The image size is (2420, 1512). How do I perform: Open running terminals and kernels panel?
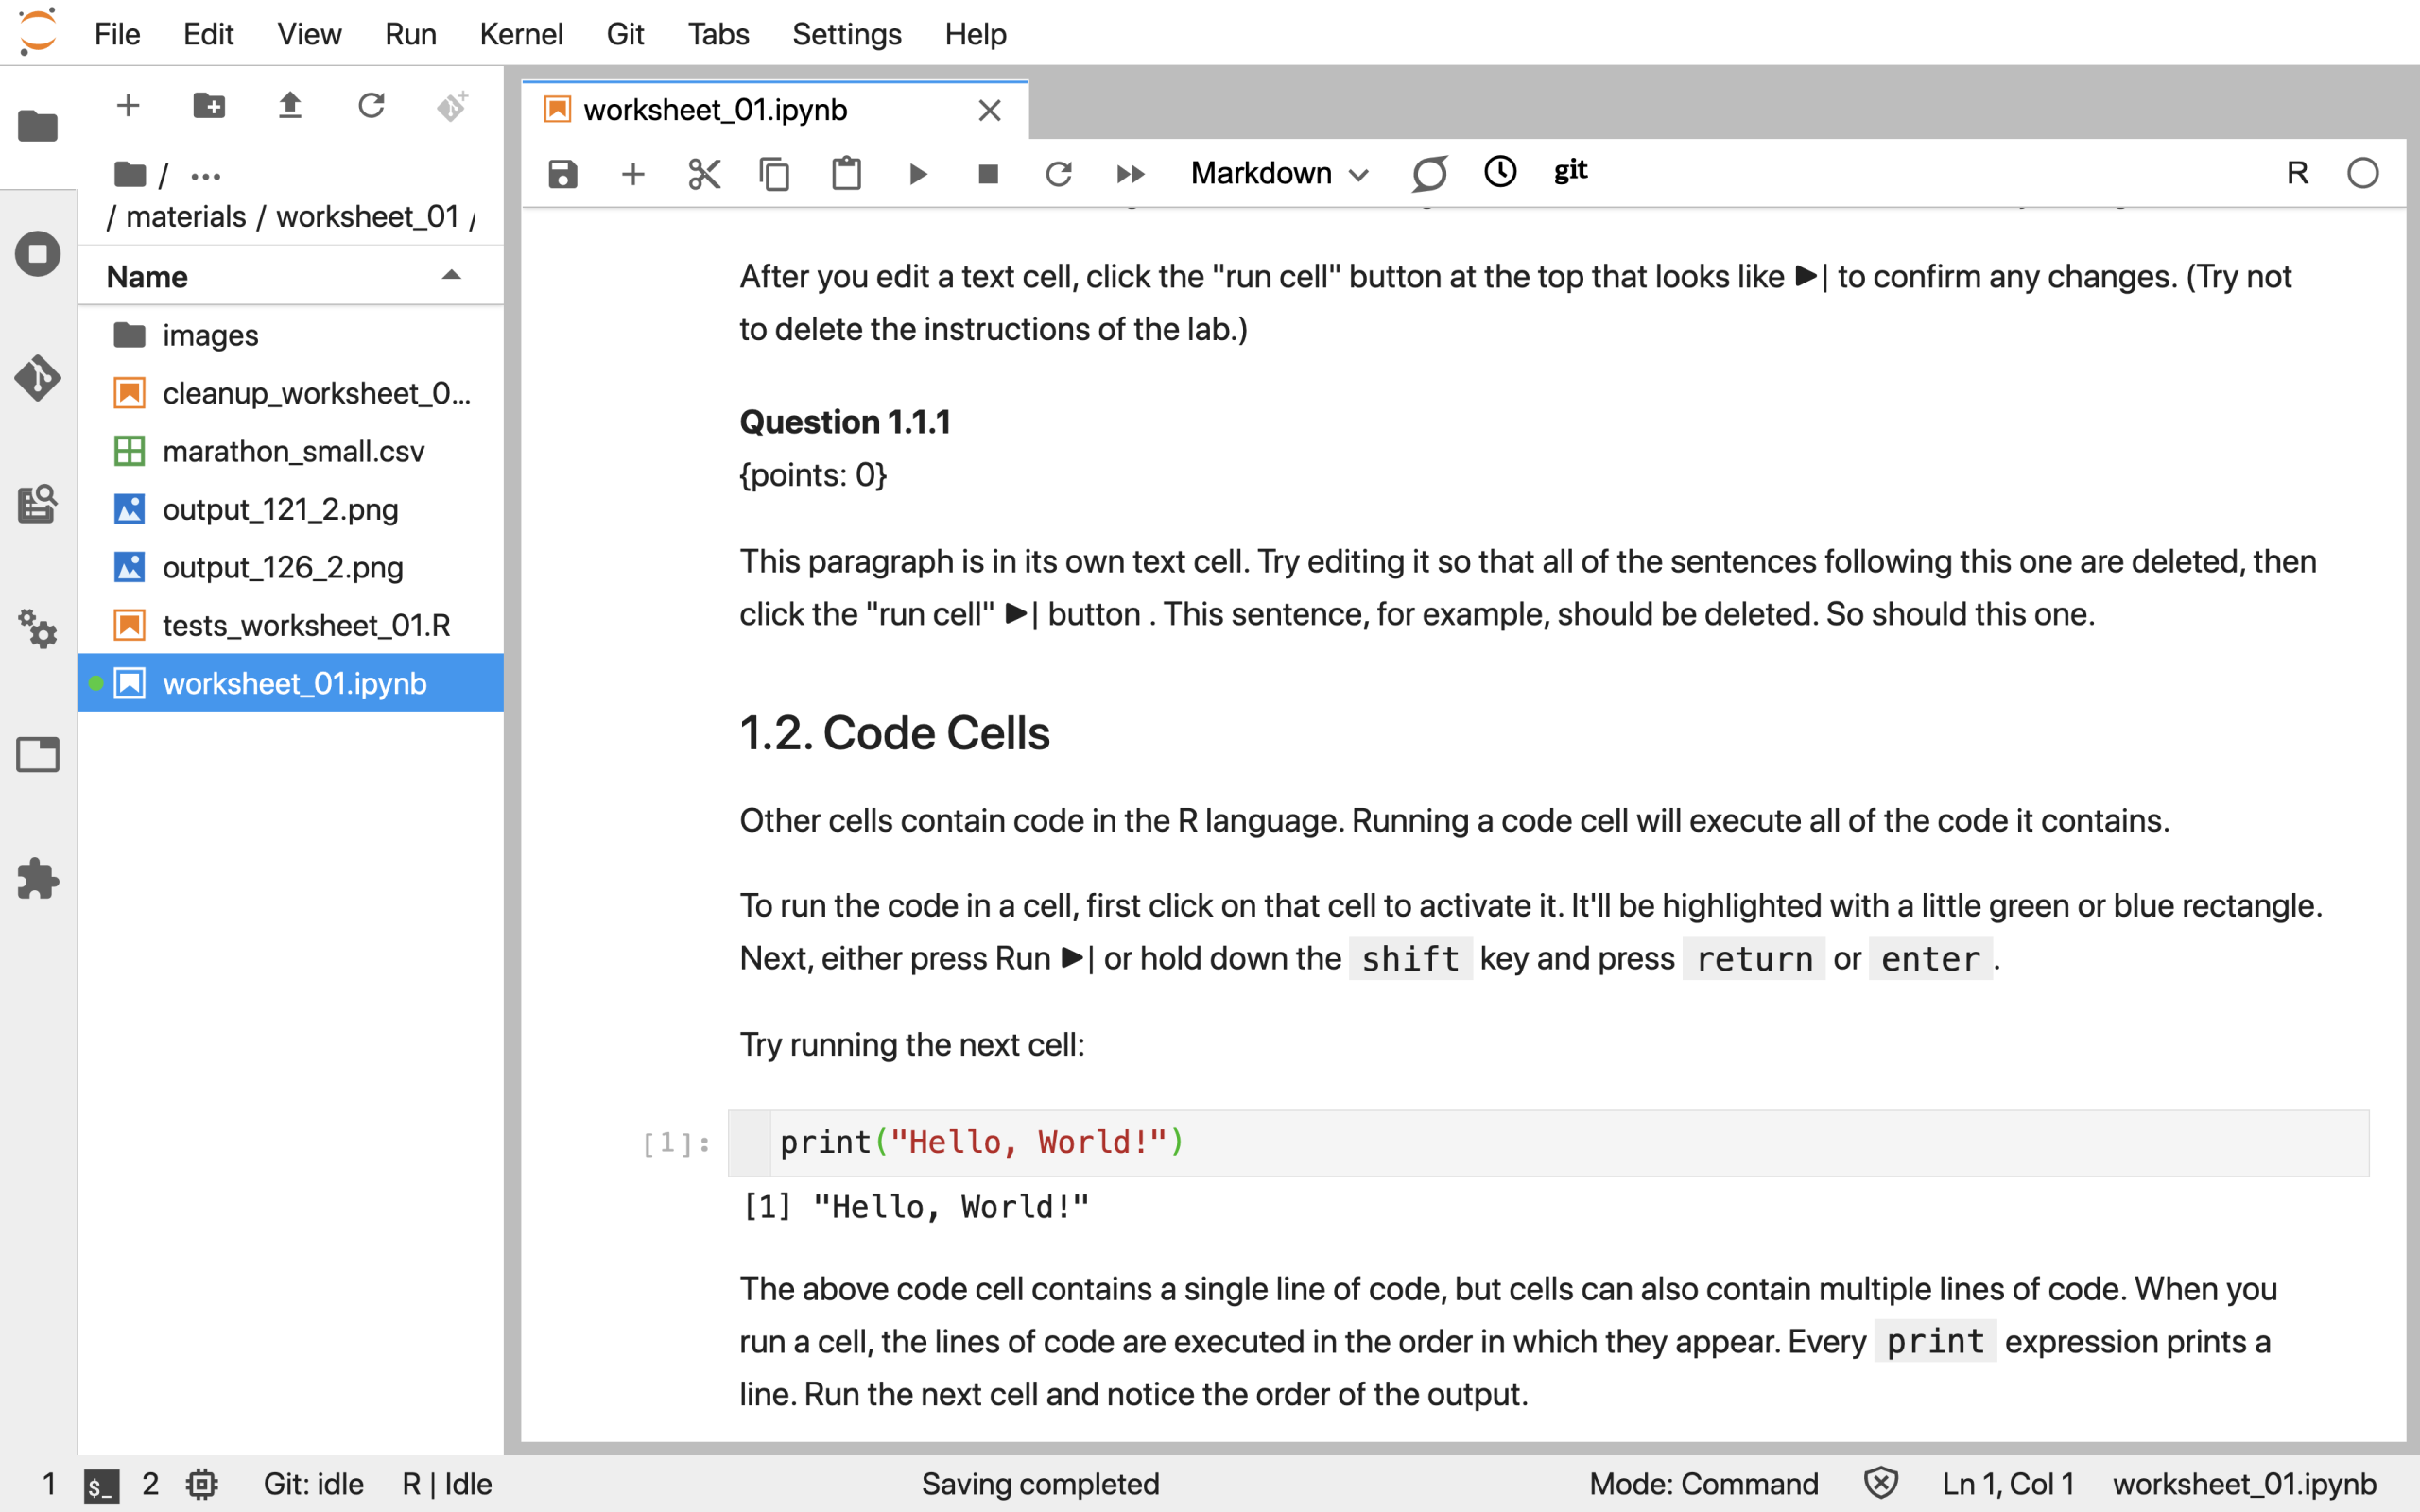[x=38, y=254]
